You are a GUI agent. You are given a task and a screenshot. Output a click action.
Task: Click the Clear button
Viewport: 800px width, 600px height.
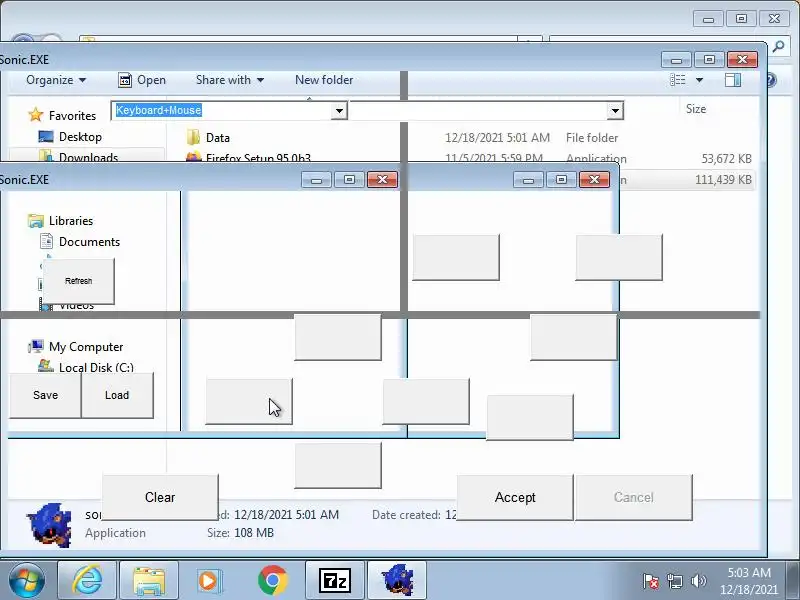pos(160,497)
